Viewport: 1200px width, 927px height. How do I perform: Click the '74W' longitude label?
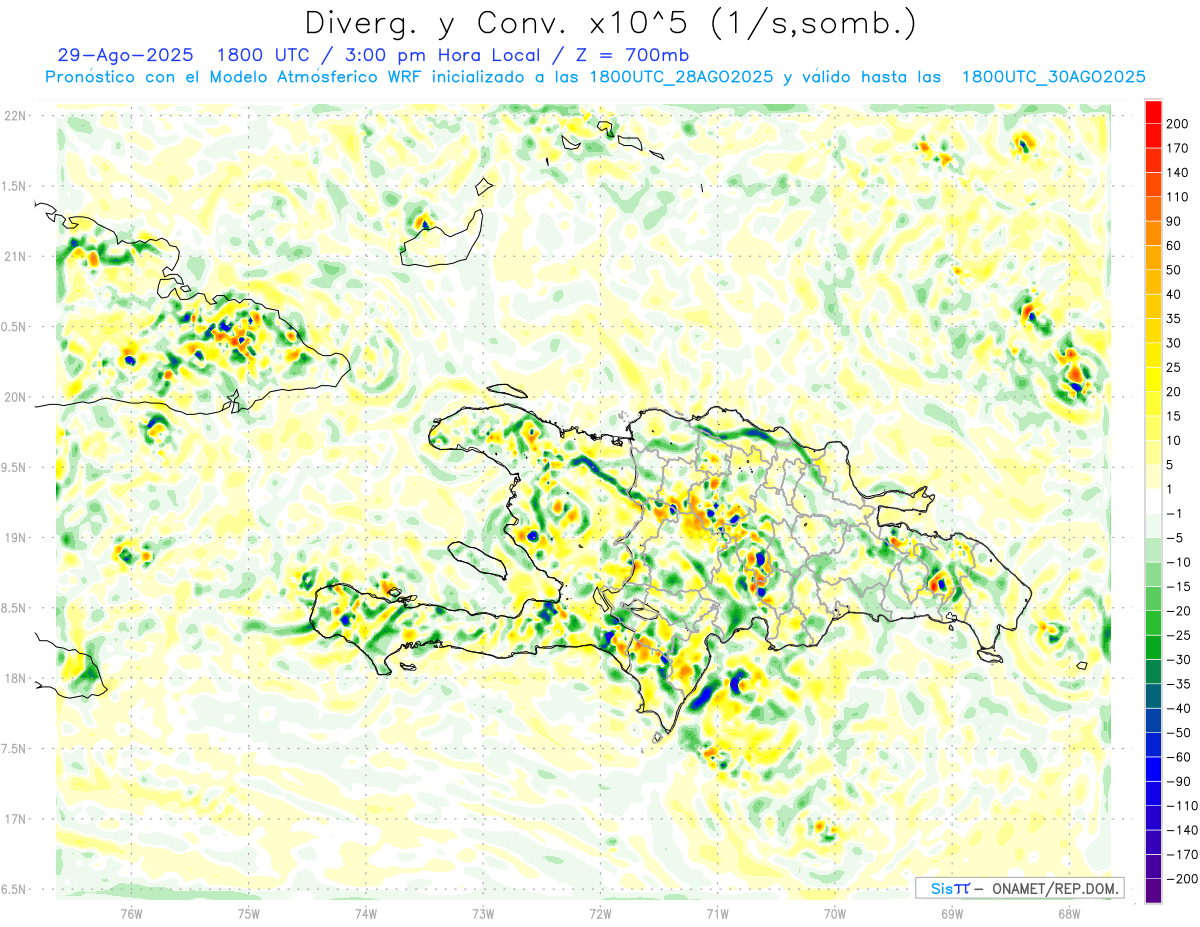(x=365, y=913)
